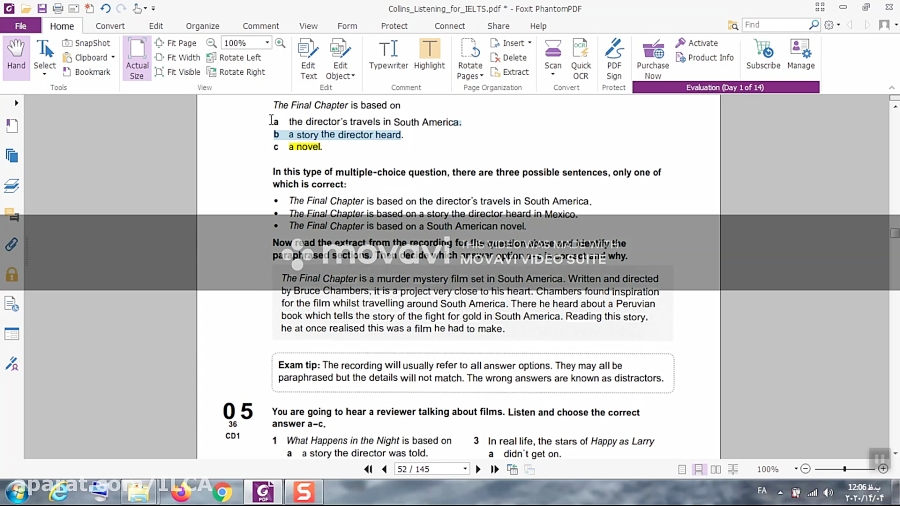
Task: Go to the next page
Action: tap(478, 469)
